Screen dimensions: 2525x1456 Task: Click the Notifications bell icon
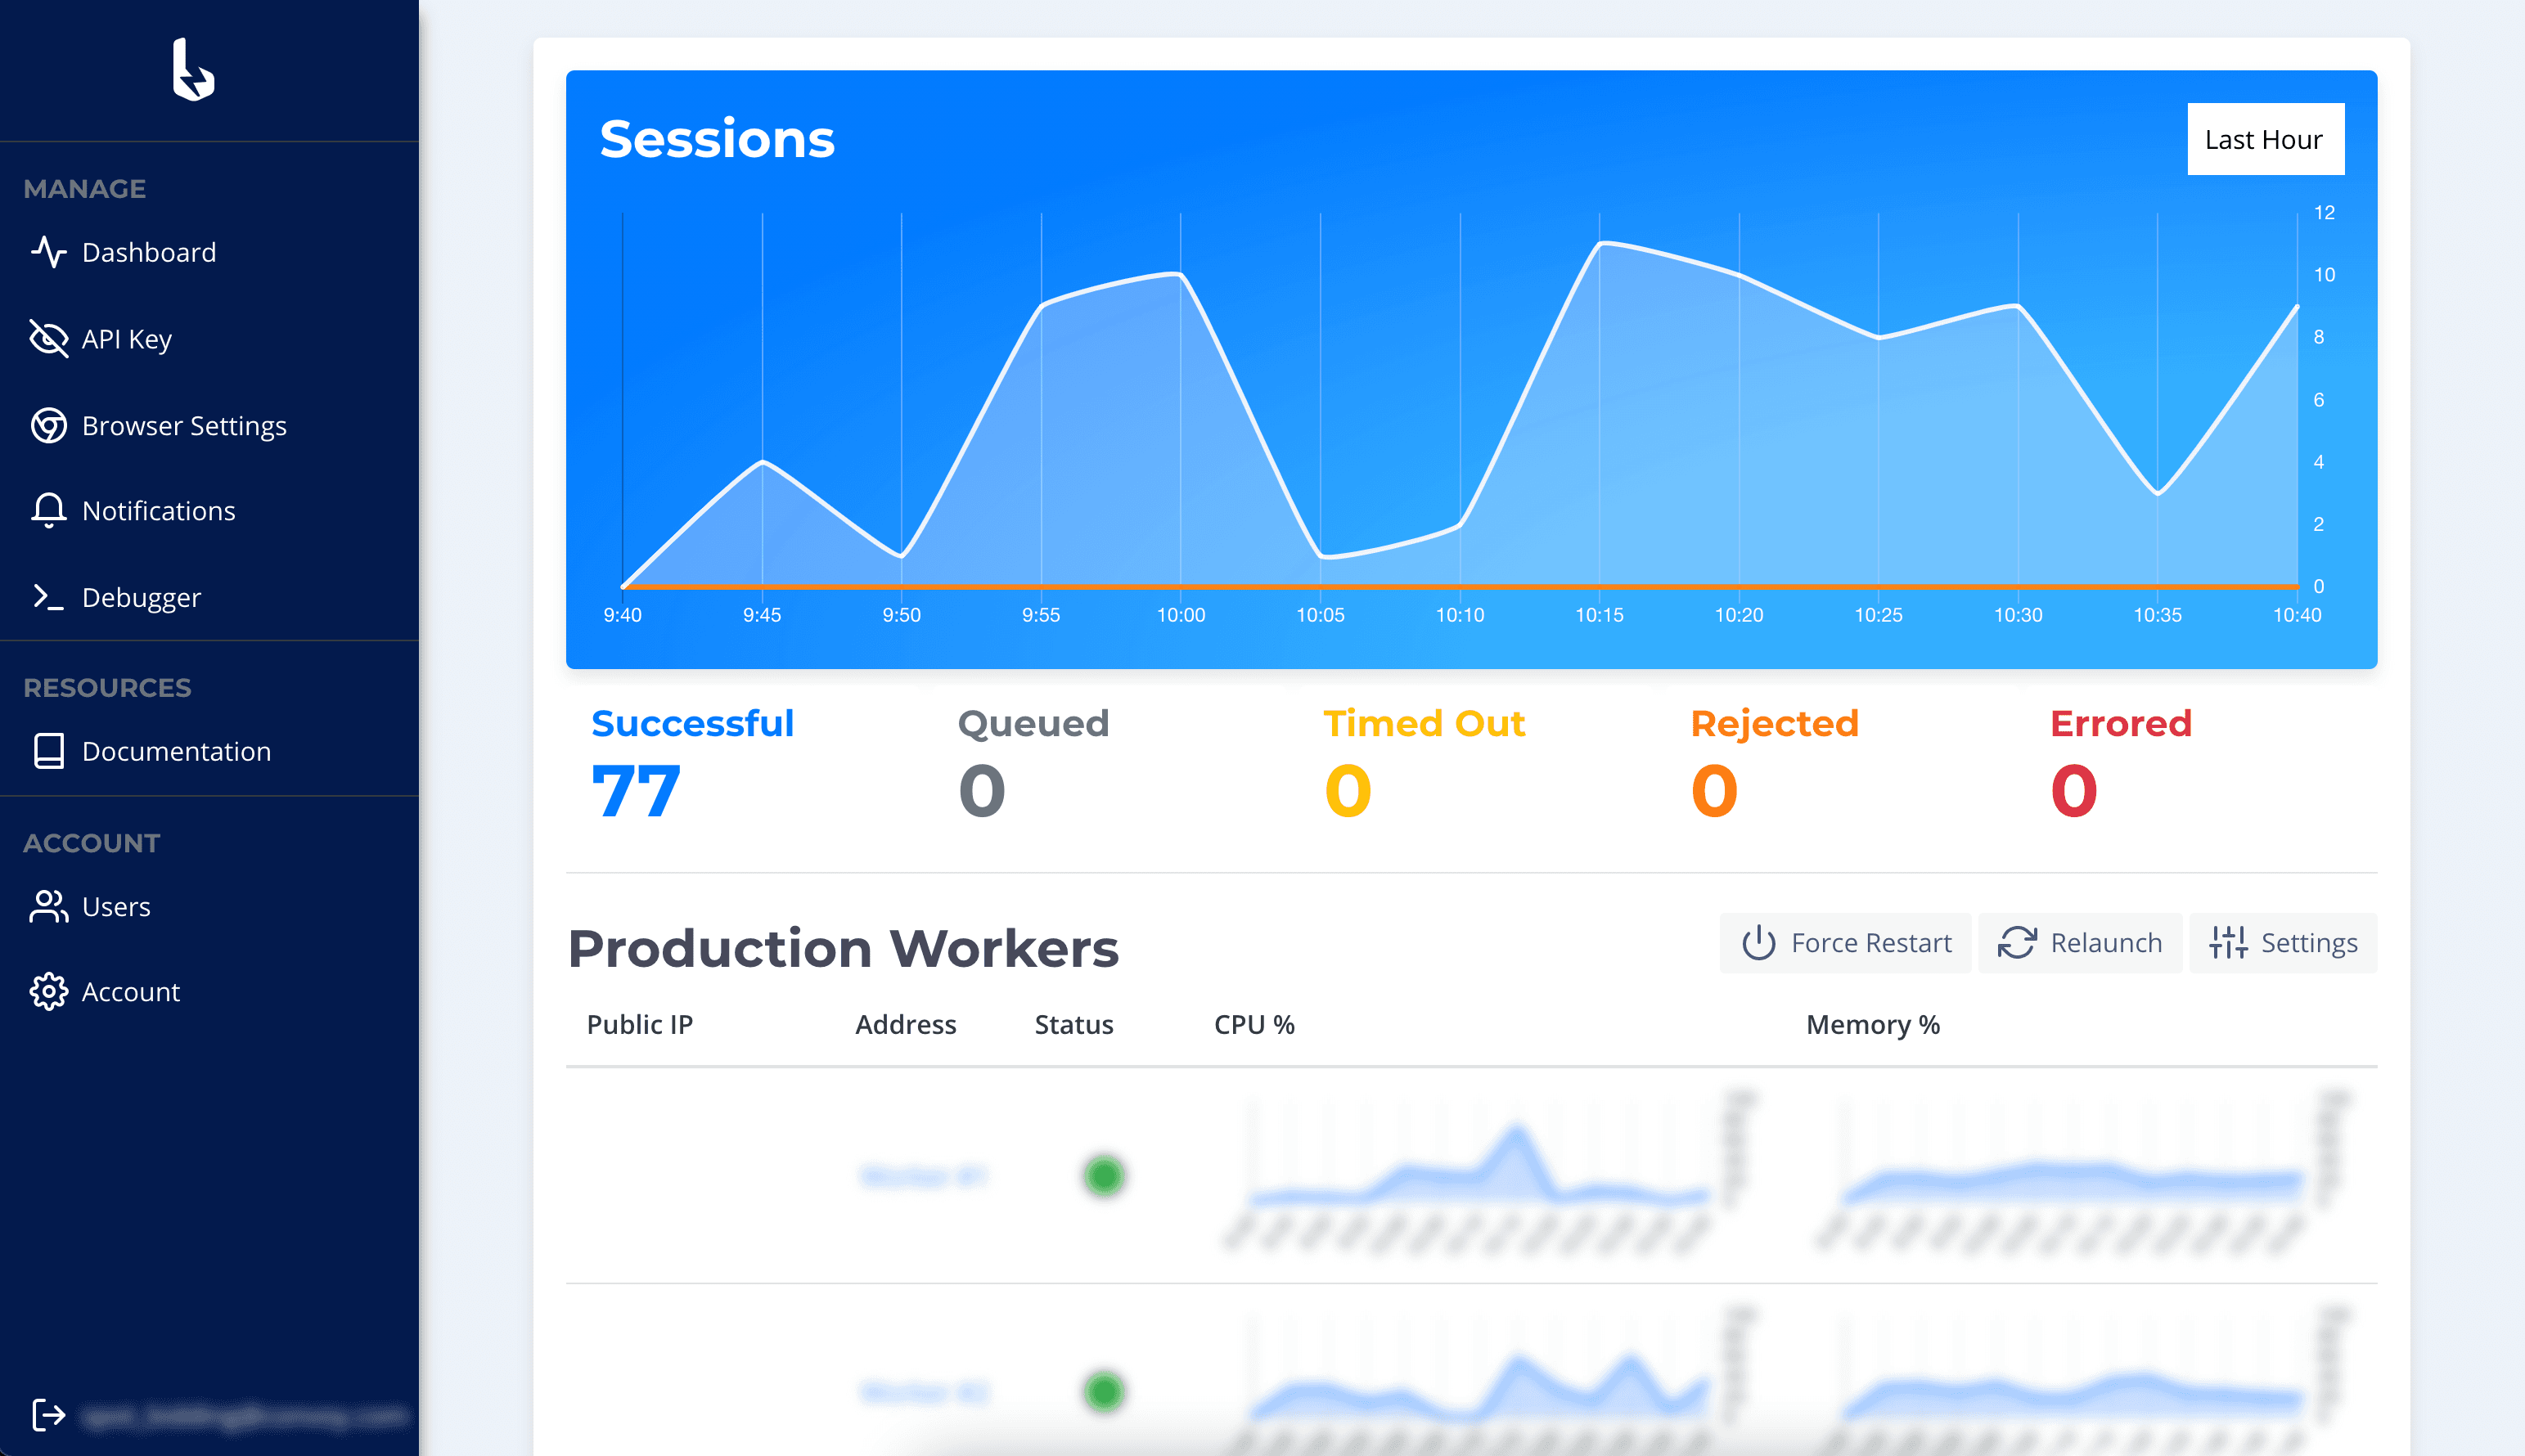point(48,510)
